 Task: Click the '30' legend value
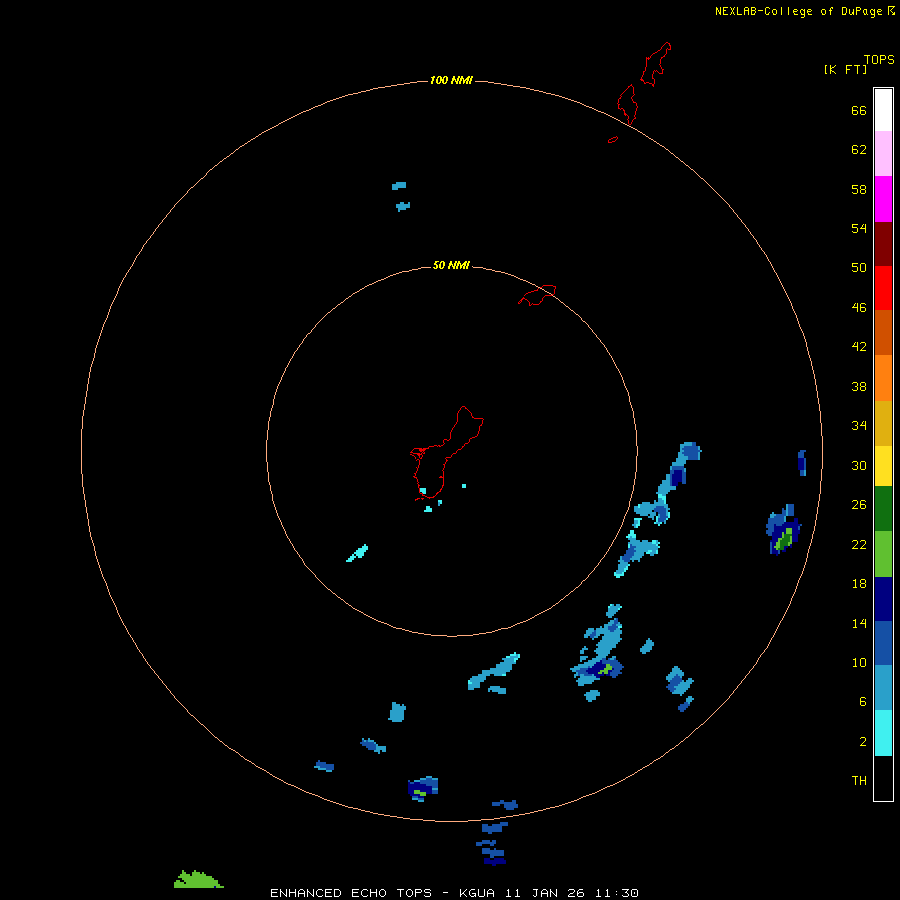859,465
